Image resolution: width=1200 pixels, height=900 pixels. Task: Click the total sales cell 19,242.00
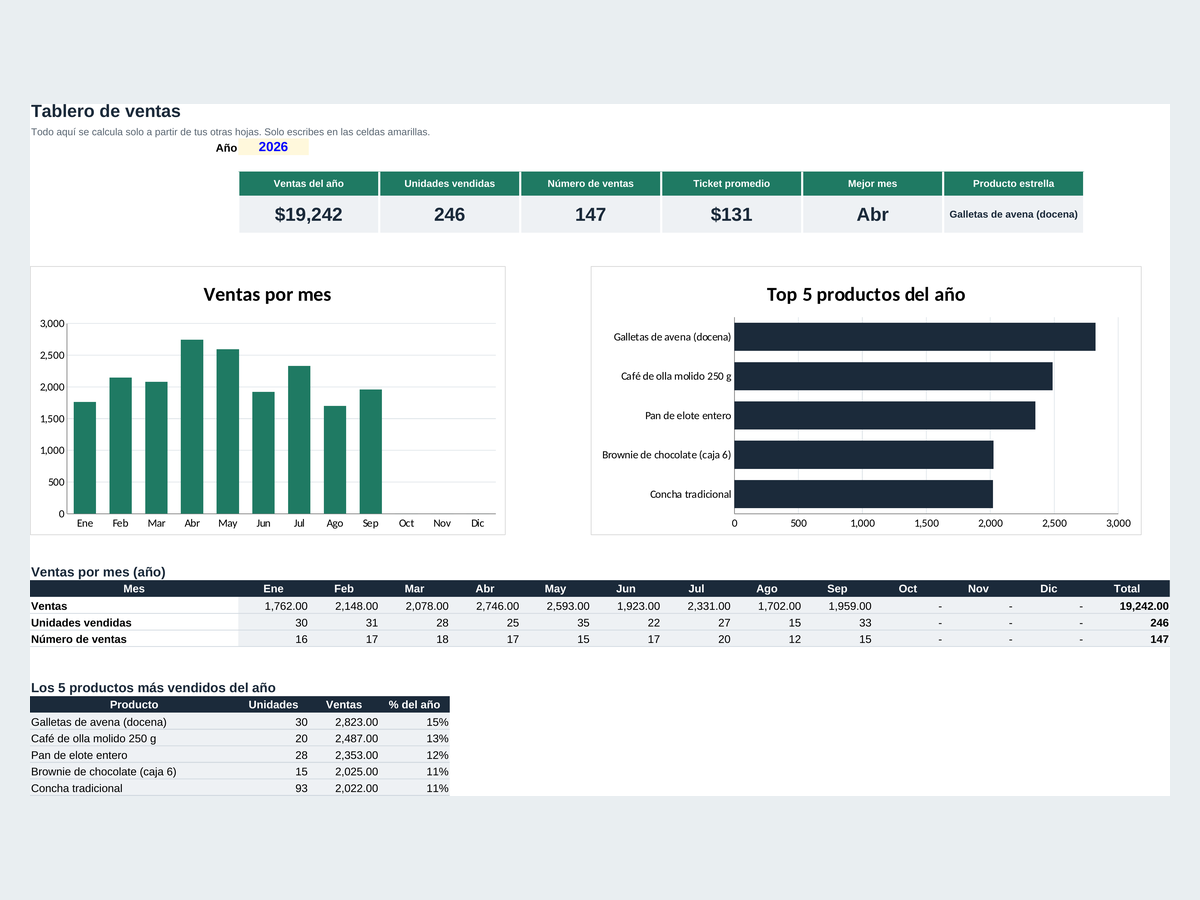point(1127,606)
